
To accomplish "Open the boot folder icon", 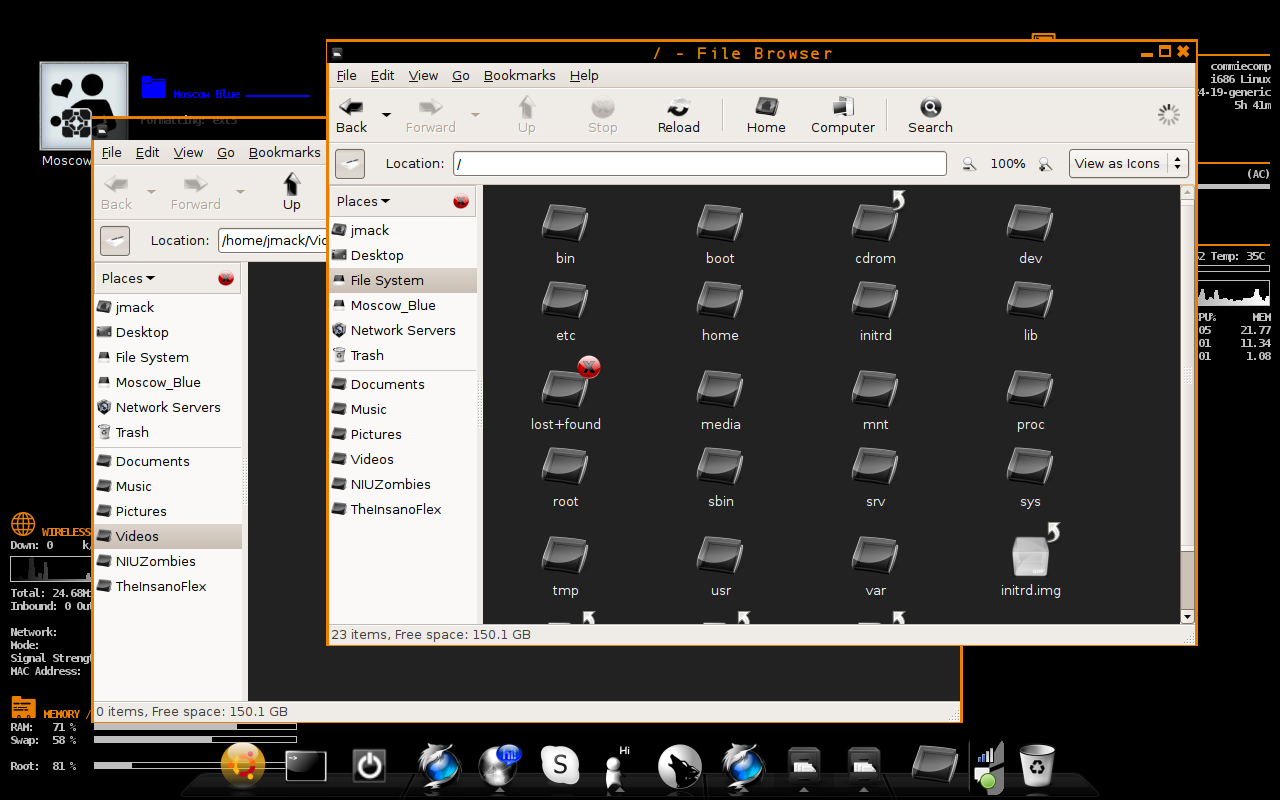I will click(720, 223).
